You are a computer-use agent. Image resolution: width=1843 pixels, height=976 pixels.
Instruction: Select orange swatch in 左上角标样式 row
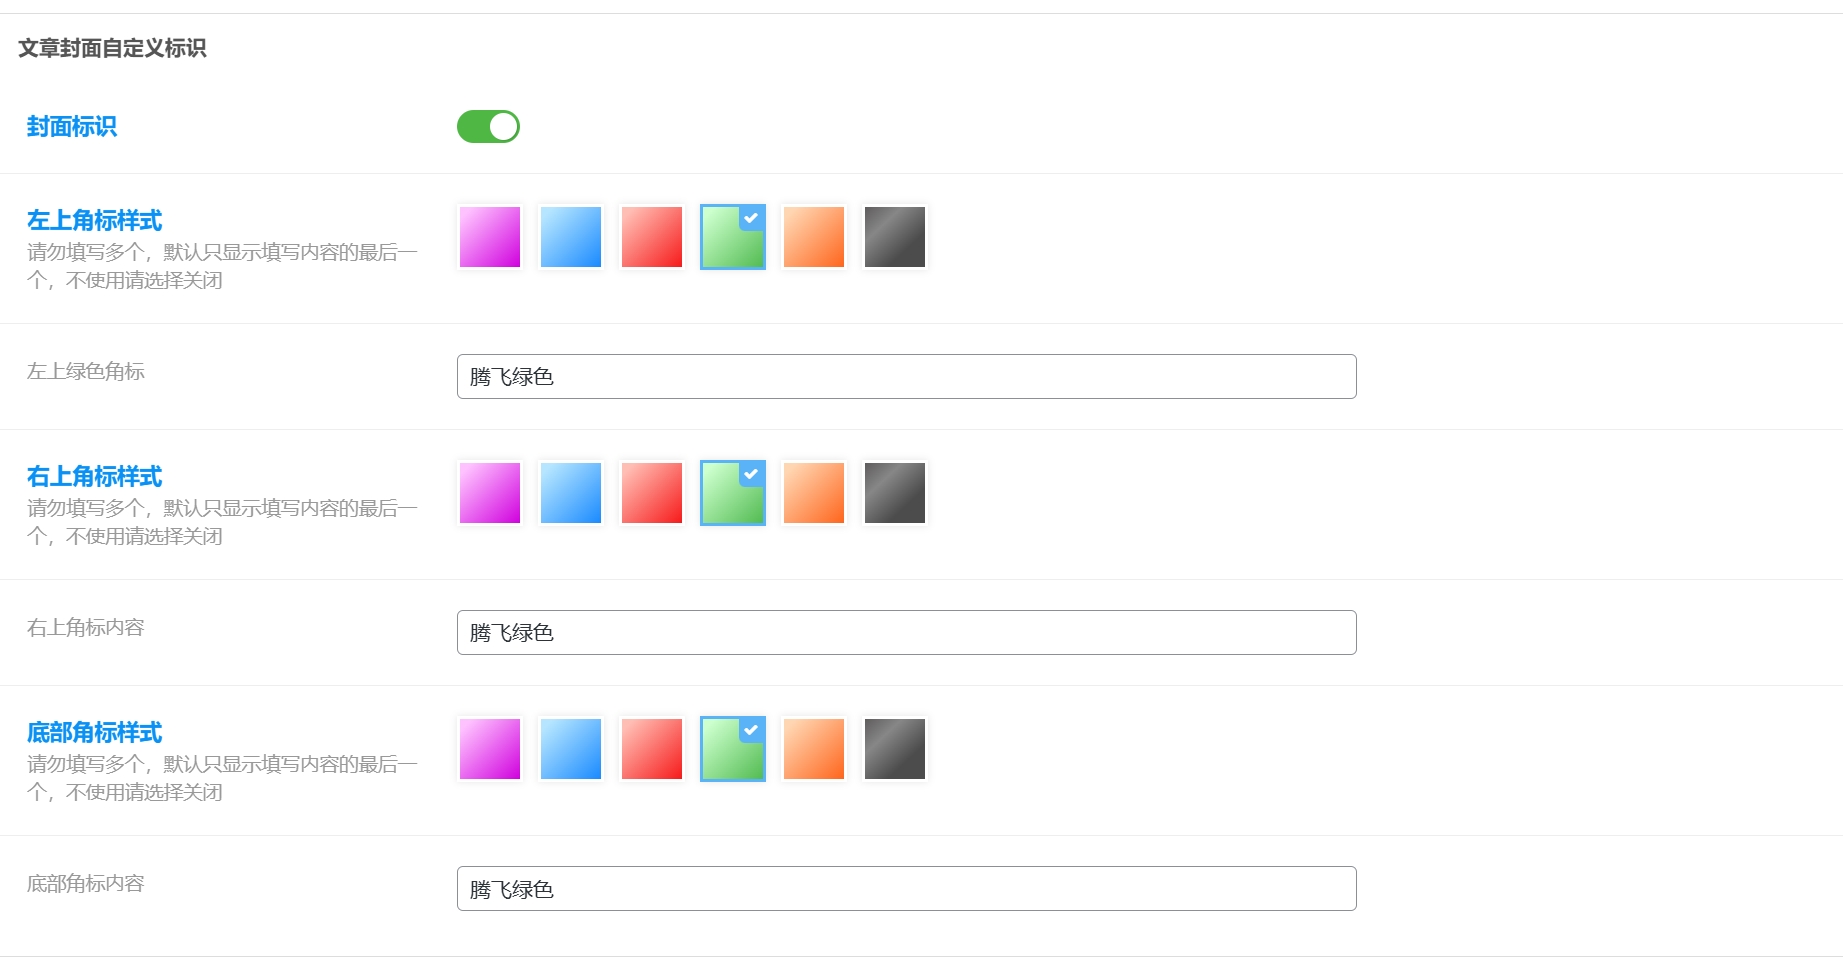814,237
